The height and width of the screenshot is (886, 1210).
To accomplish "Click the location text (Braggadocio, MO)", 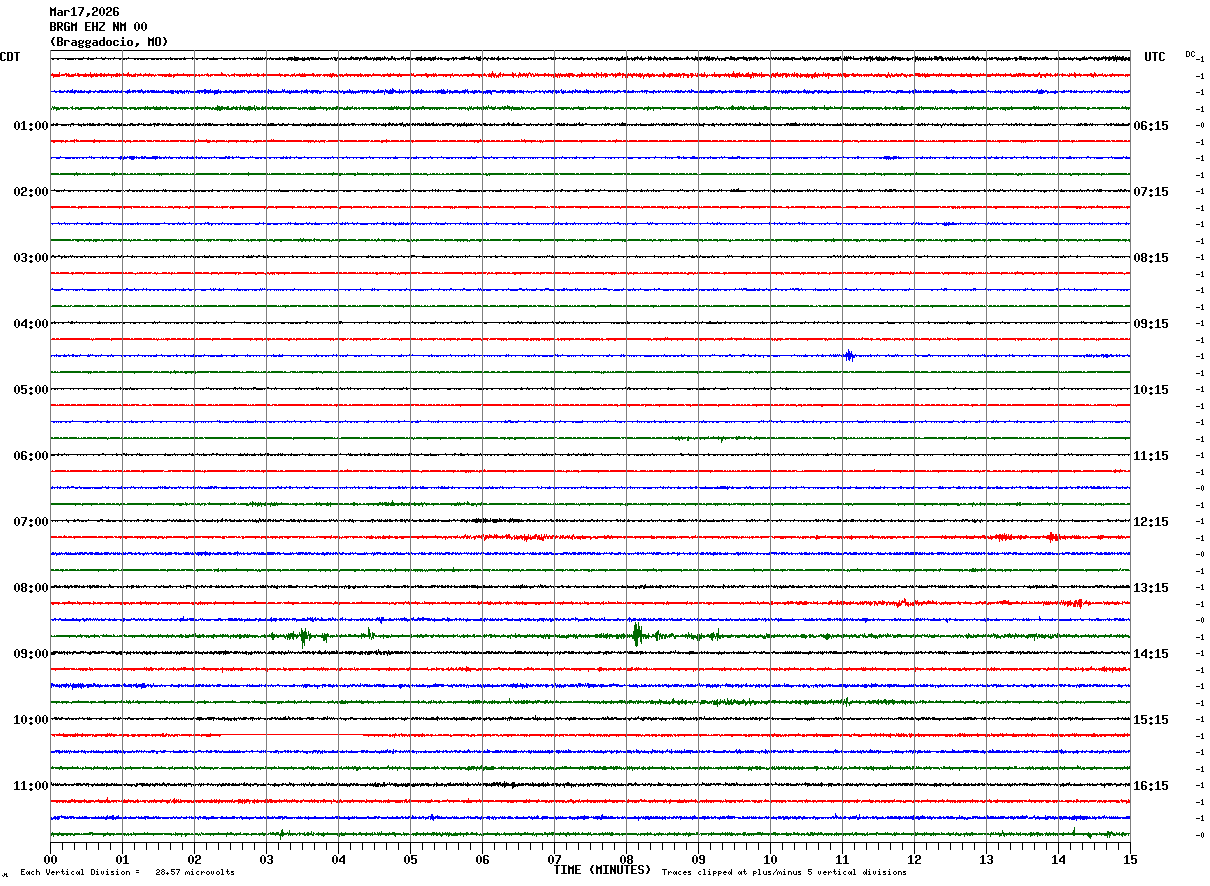I will (x=108, y=42).
